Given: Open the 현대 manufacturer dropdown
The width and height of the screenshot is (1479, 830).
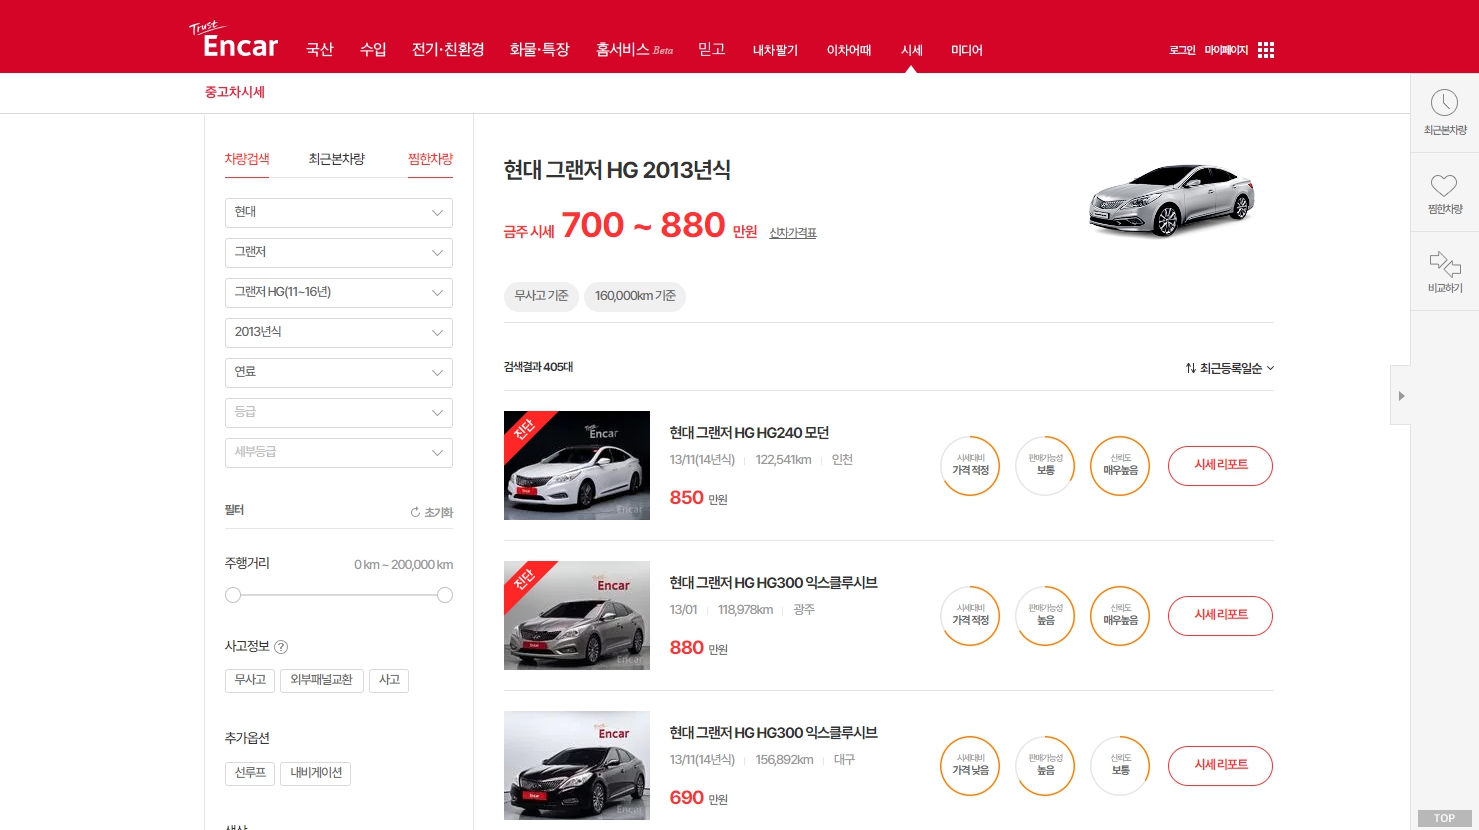Looking at the screenshot, I should click(x=339, y=213).
